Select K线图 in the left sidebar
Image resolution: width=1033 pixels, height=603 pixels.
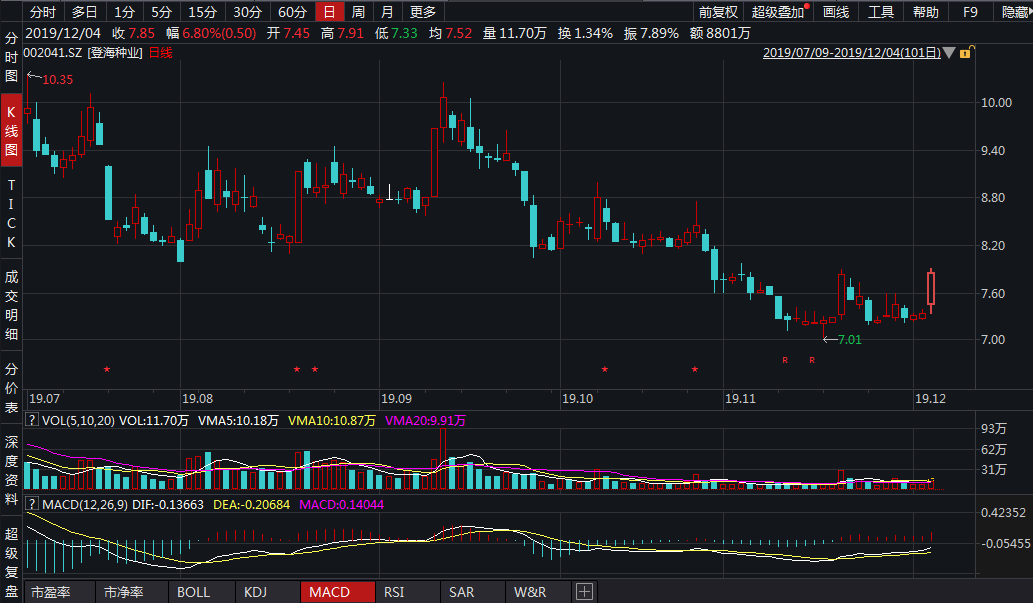pyautogui.click(x=11, y=130)
